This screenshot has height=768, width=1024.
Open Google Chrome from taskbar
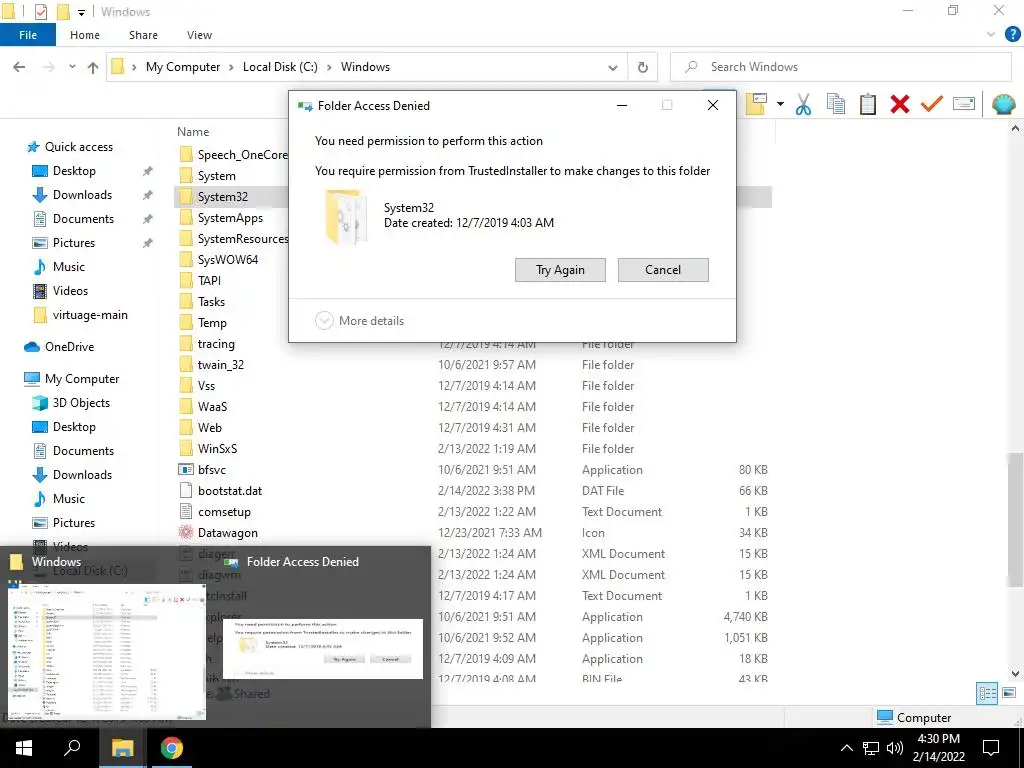click(172, 748)
